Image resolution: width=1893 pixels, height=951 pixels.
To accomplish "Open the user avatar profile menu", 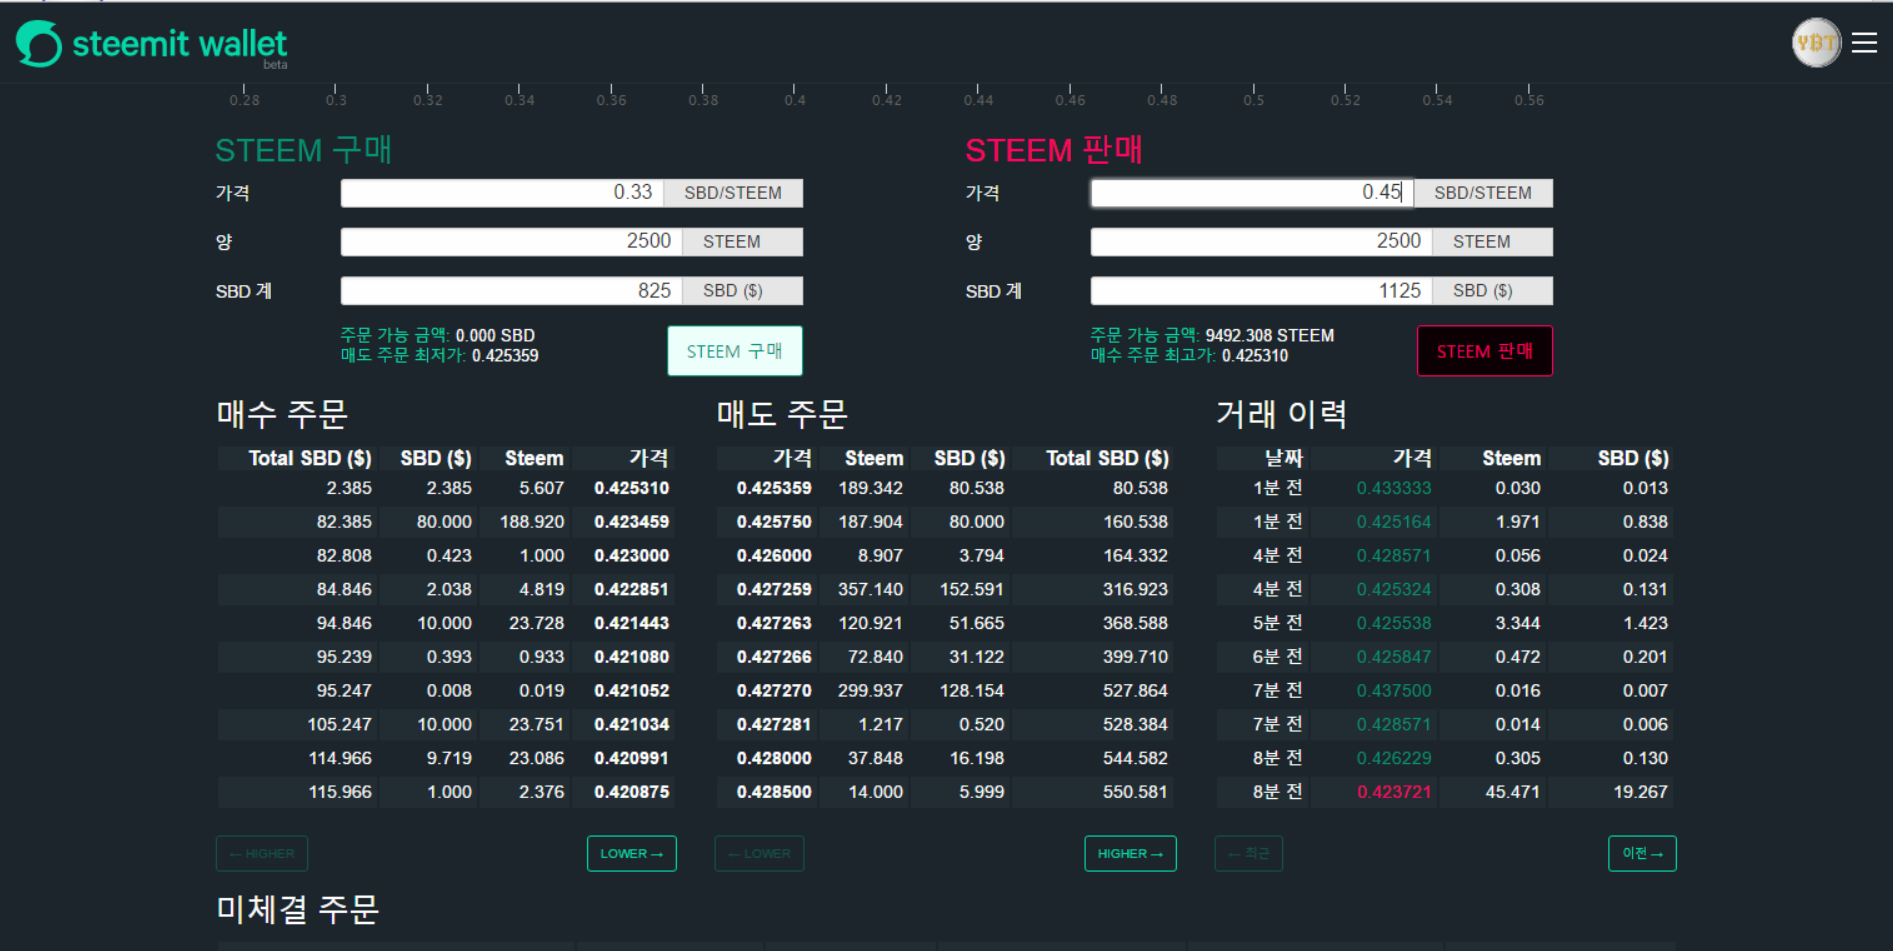I will click(1816, 43).
